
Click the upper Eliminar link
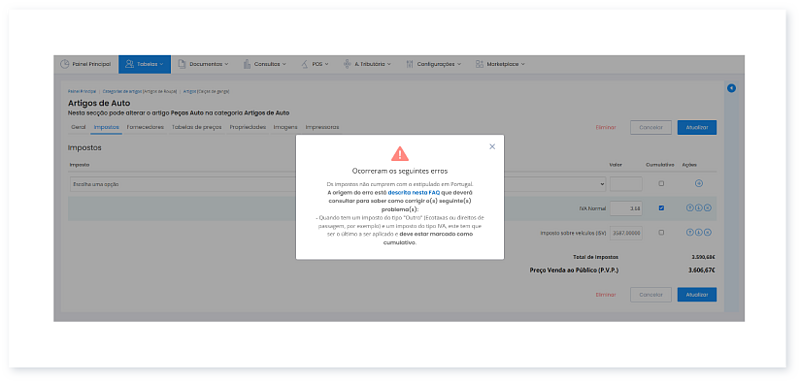tap(606, 128)
